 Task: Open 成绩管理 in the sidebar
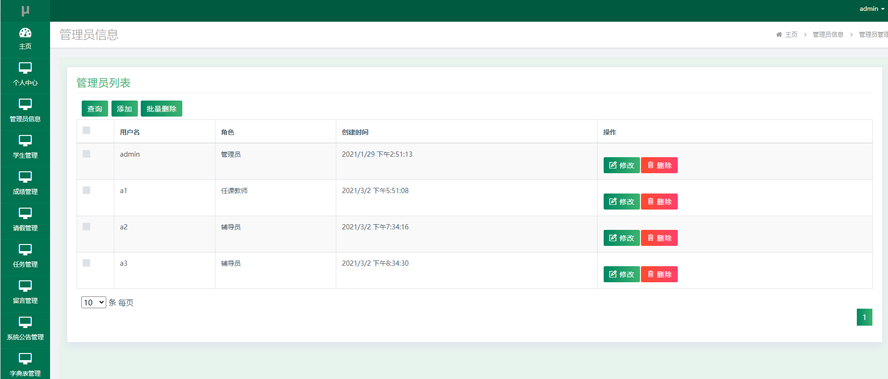pyautogui.click(x=25, y=184)
